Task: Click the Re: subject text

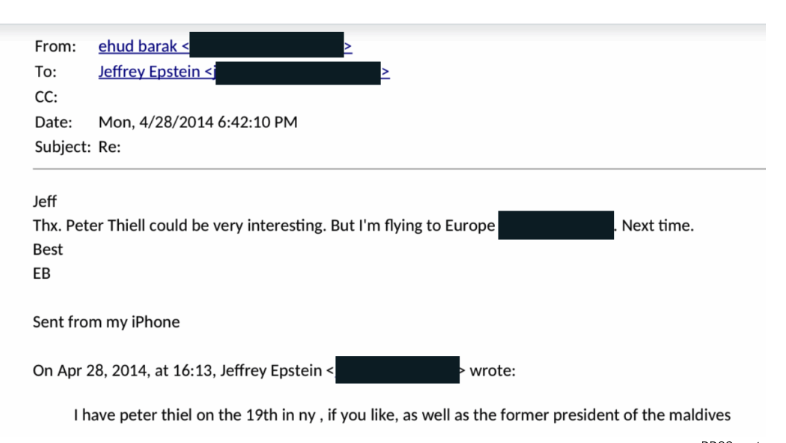Action: [109, 147]
